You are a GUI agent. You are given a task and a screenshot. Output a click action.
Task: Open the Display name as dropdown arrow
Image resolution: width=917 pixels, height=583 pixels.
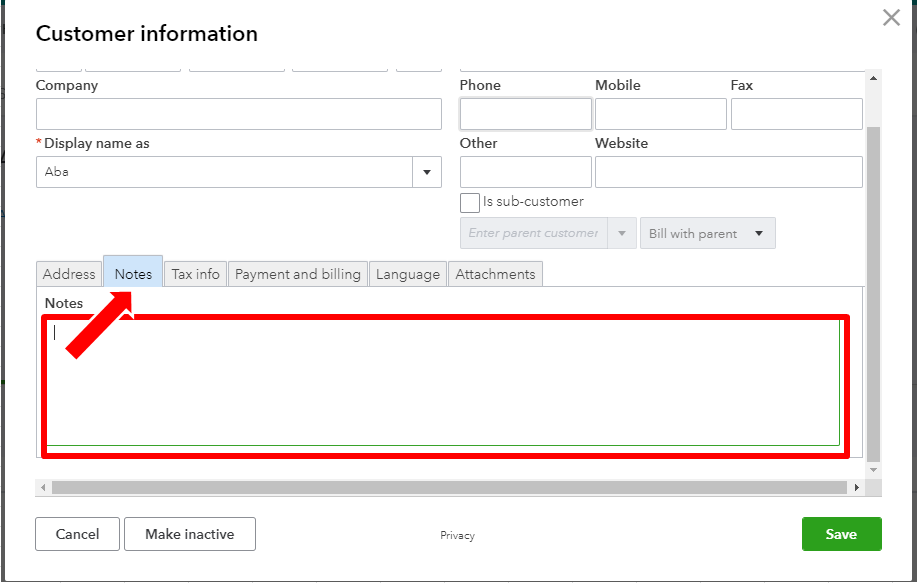tap(427, 172)
